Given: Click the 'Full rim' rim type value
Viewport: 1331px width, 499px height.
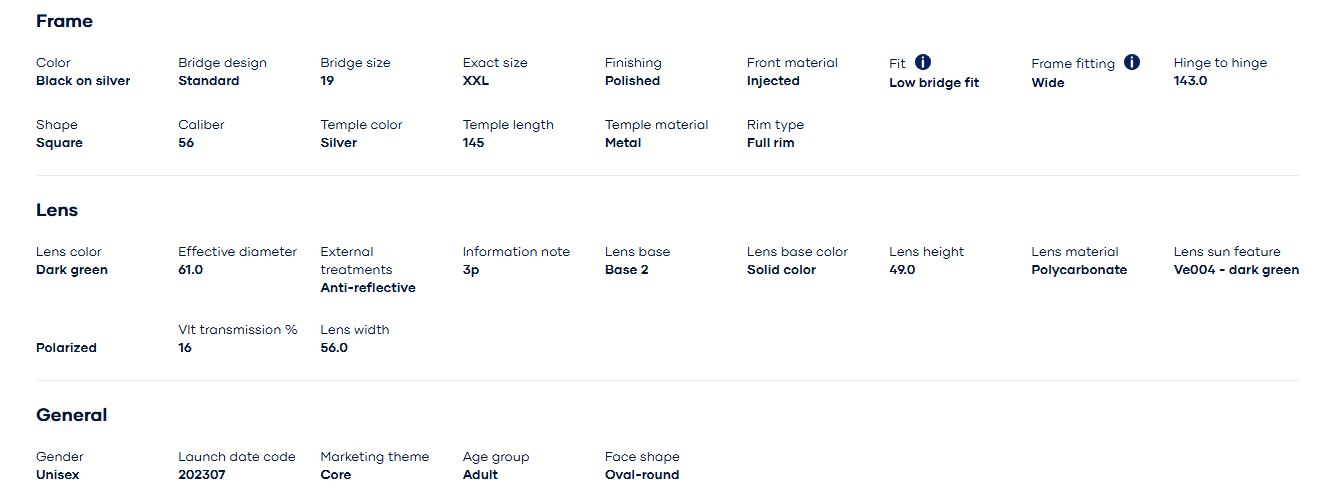Looking at the screenshot, I should coord(771,143).
